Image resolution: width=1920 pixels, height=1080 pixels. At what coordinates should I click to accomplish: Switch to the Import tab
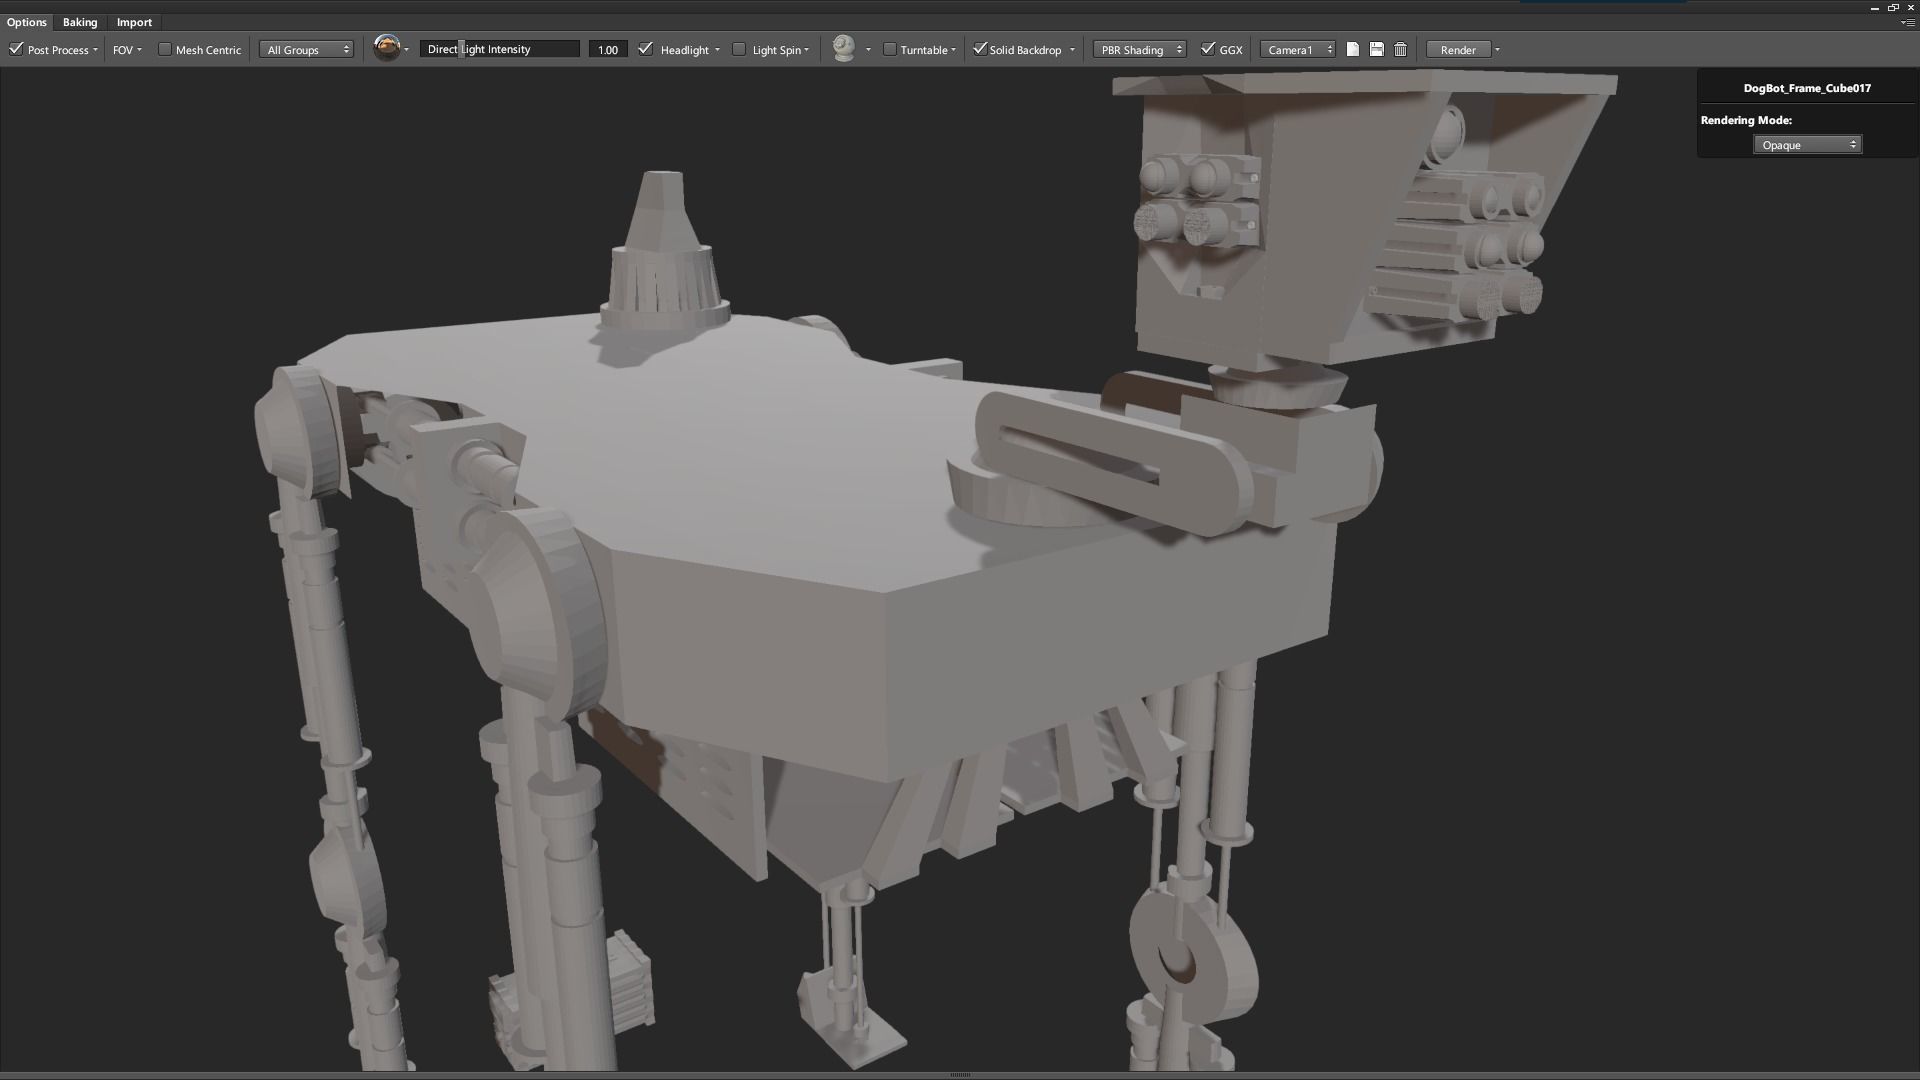tap(134, 22)
